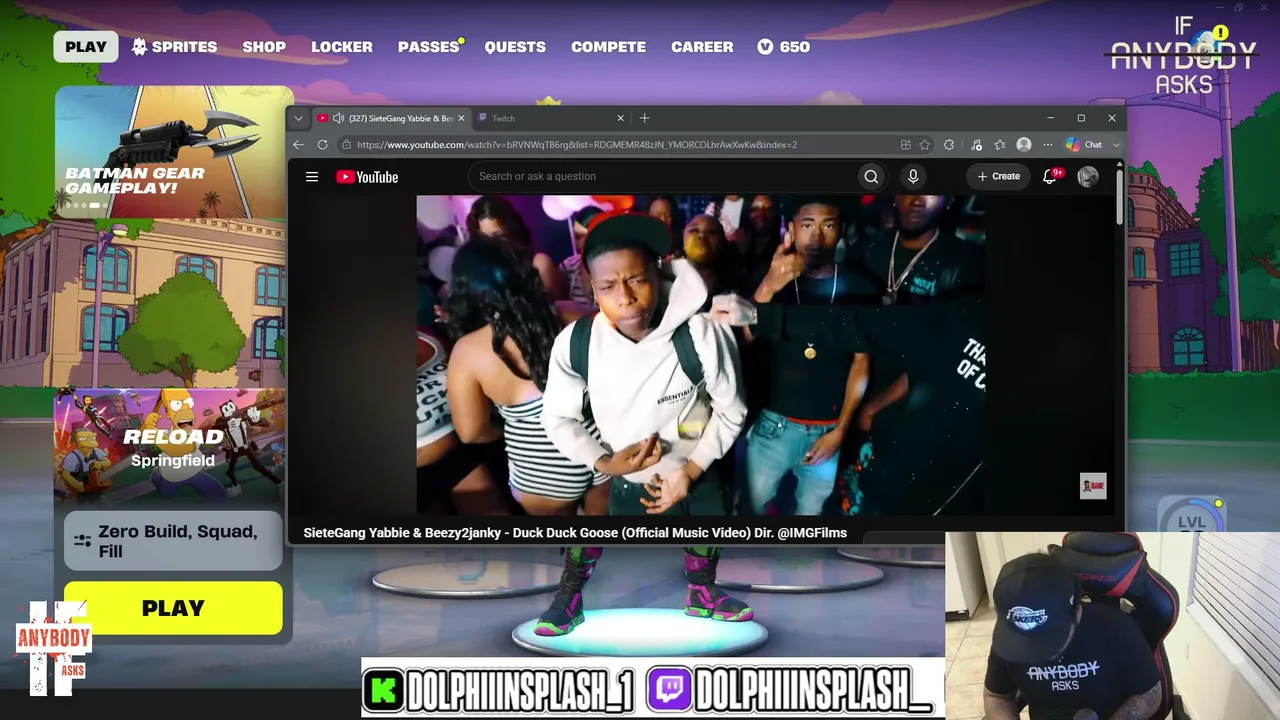Start voice search with the microphone icon

tap(913, 177)
